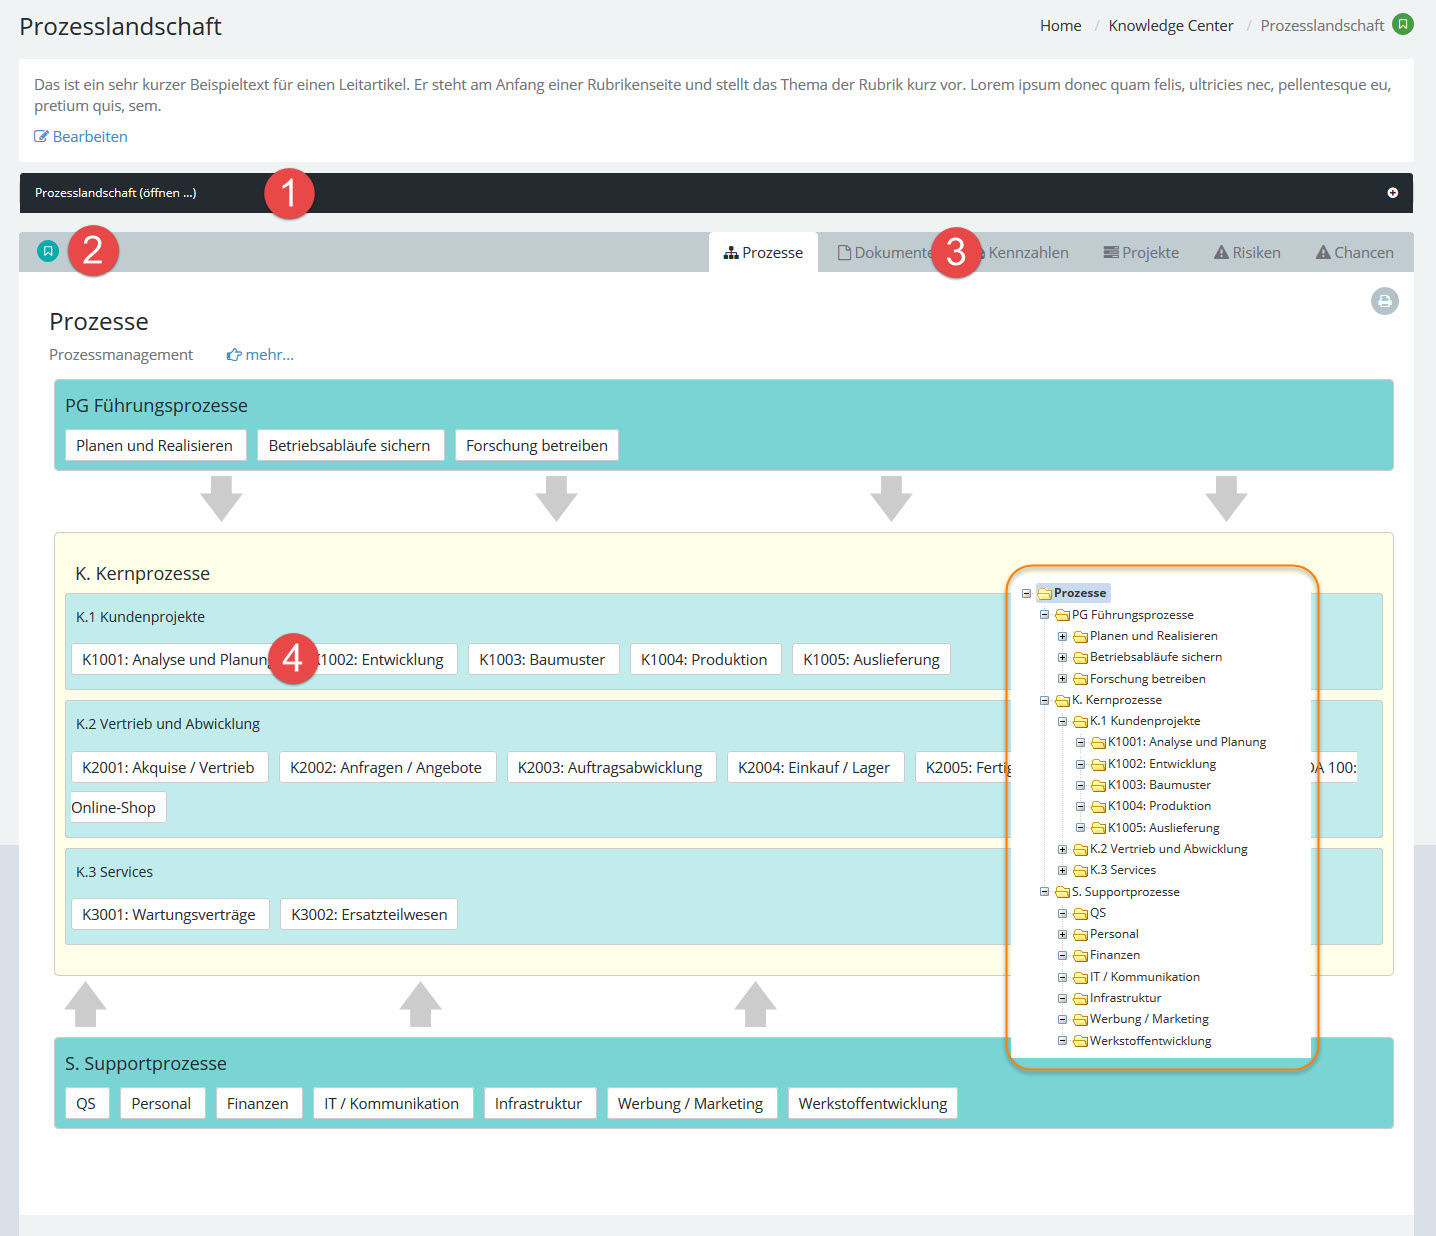Expand the Personal node in tree
The width and height of the screenshot is (1436, 1236).
pos(1062,935)
